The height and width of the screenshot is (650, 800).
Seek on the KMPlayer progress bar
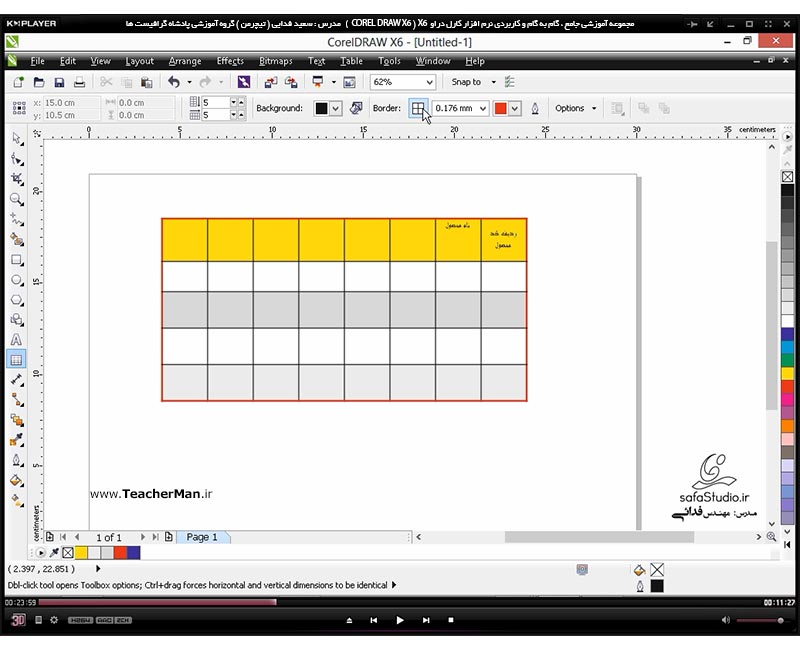point(398,603)
